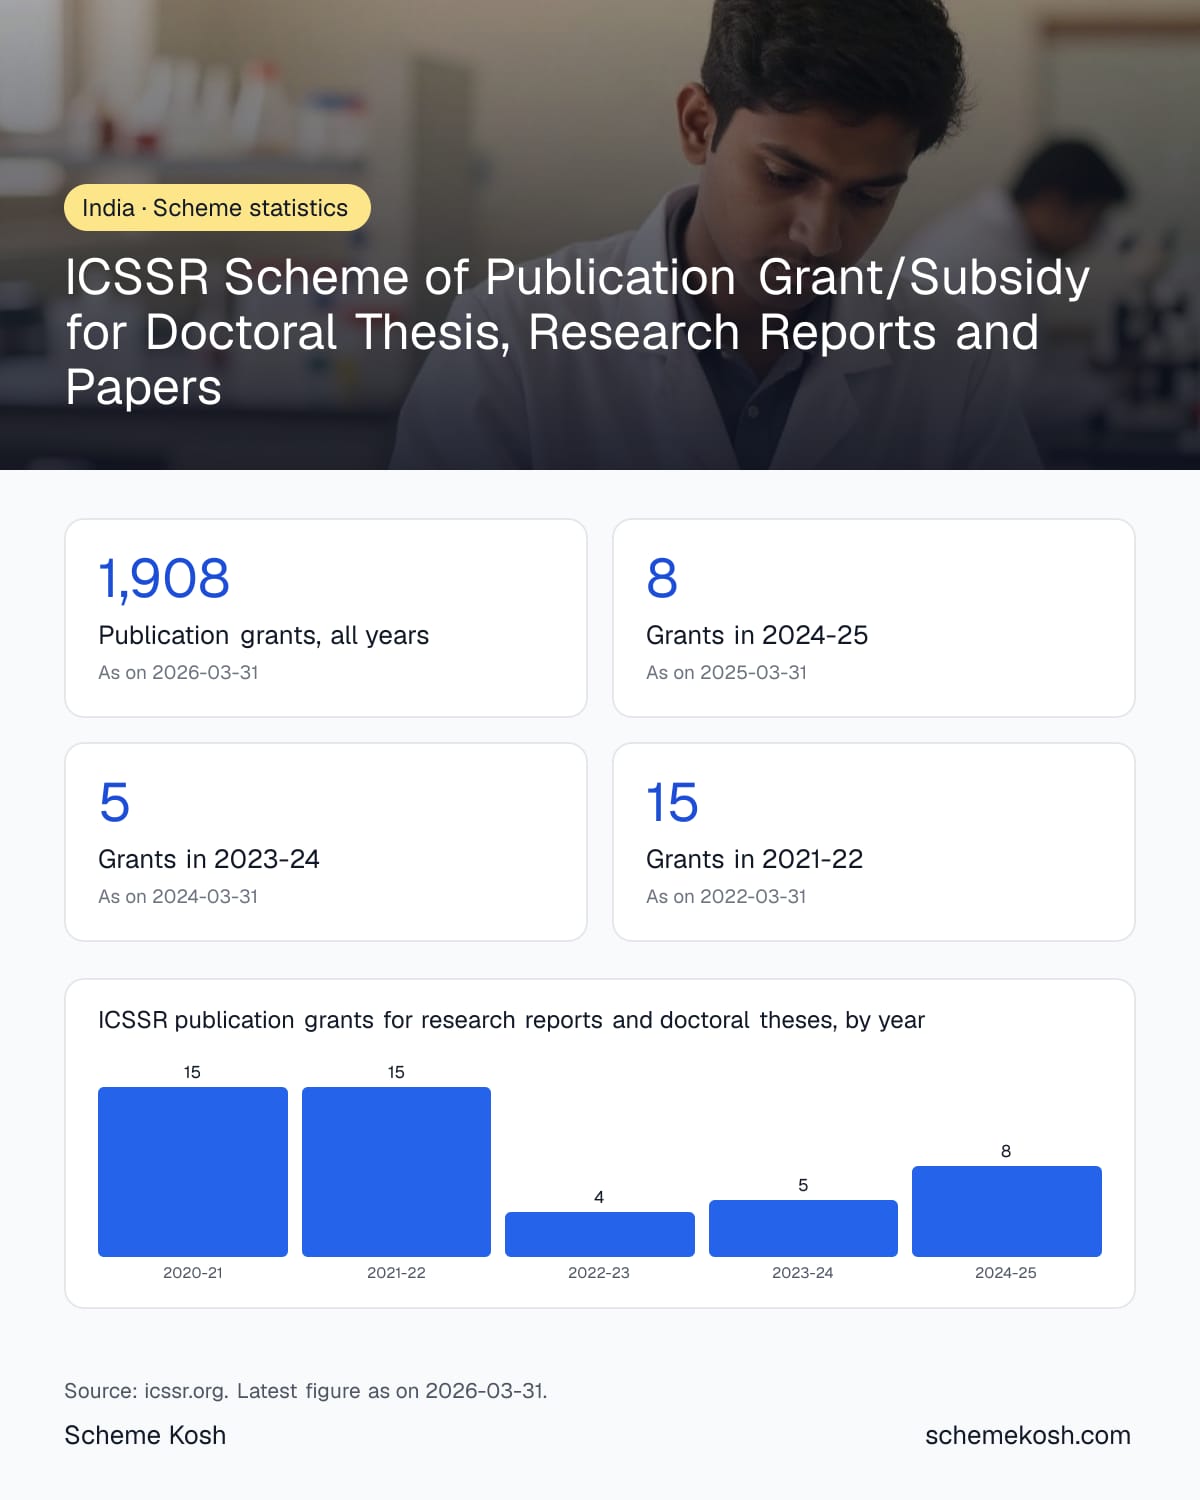Image resolution: width=1200 pixels, height=1500 pixels.
Task: Click the Scheme Kosh brand name
Action: click(145, 1435)
